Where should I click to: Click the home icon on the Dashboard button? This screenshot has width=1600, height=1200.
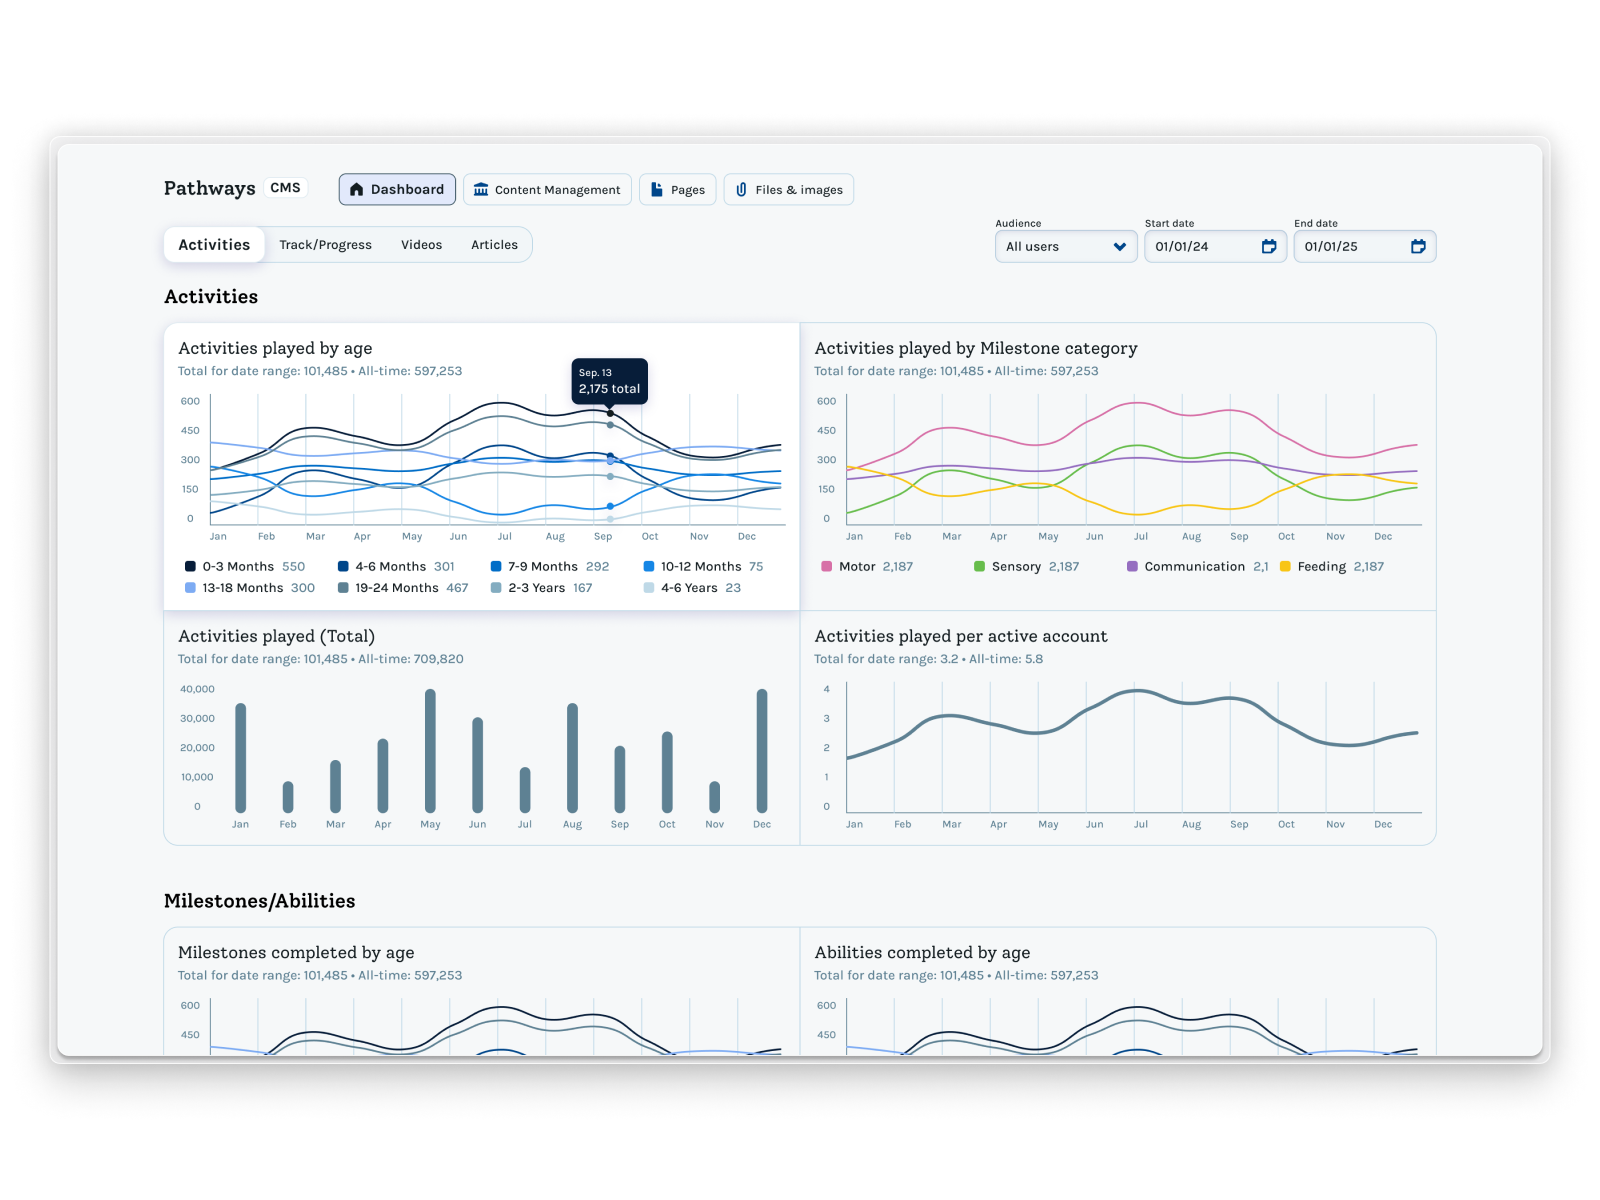click(x=358, y=189)
